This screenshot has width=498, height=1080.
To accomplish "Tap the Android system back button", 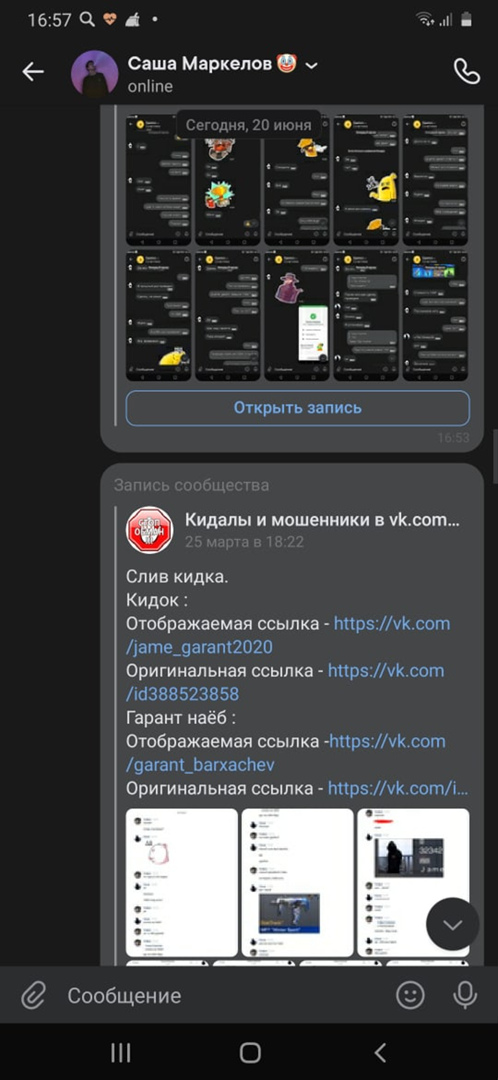I will click(380, 1052).
